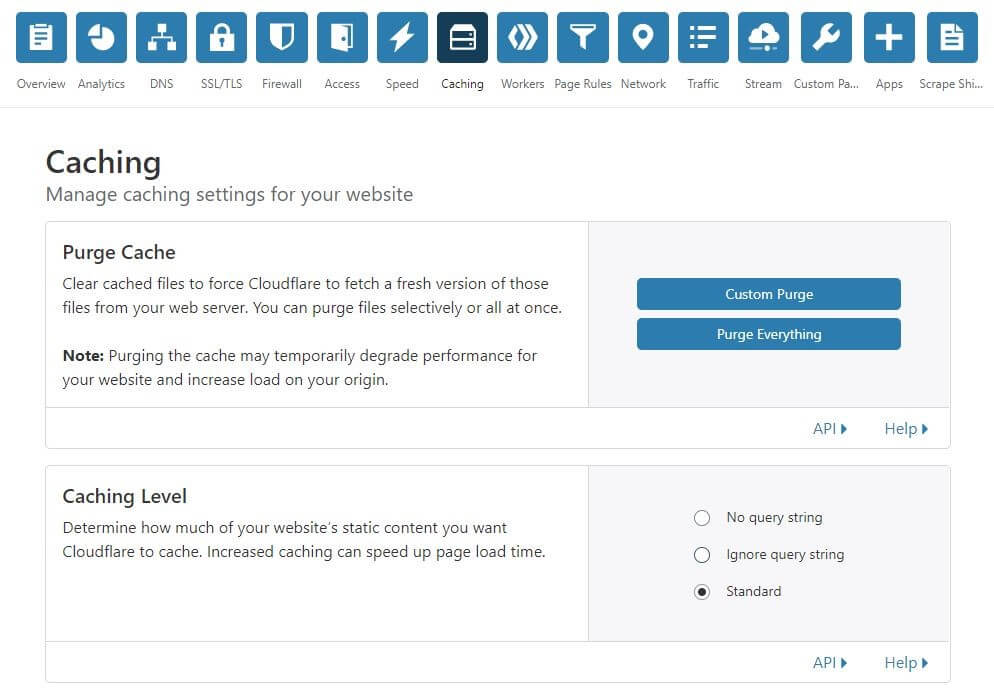Expand API details under Purge Cache
The width and height of the screenshot is (994, 694).
point(829,429)
